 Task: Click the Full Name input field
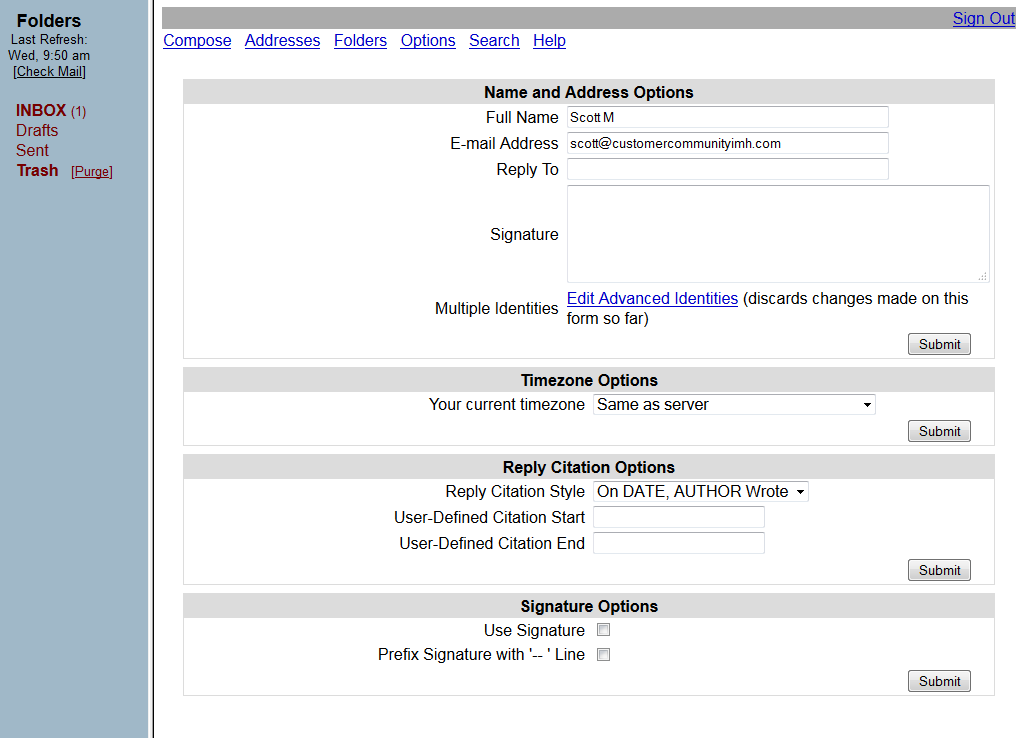click(727, 117)
